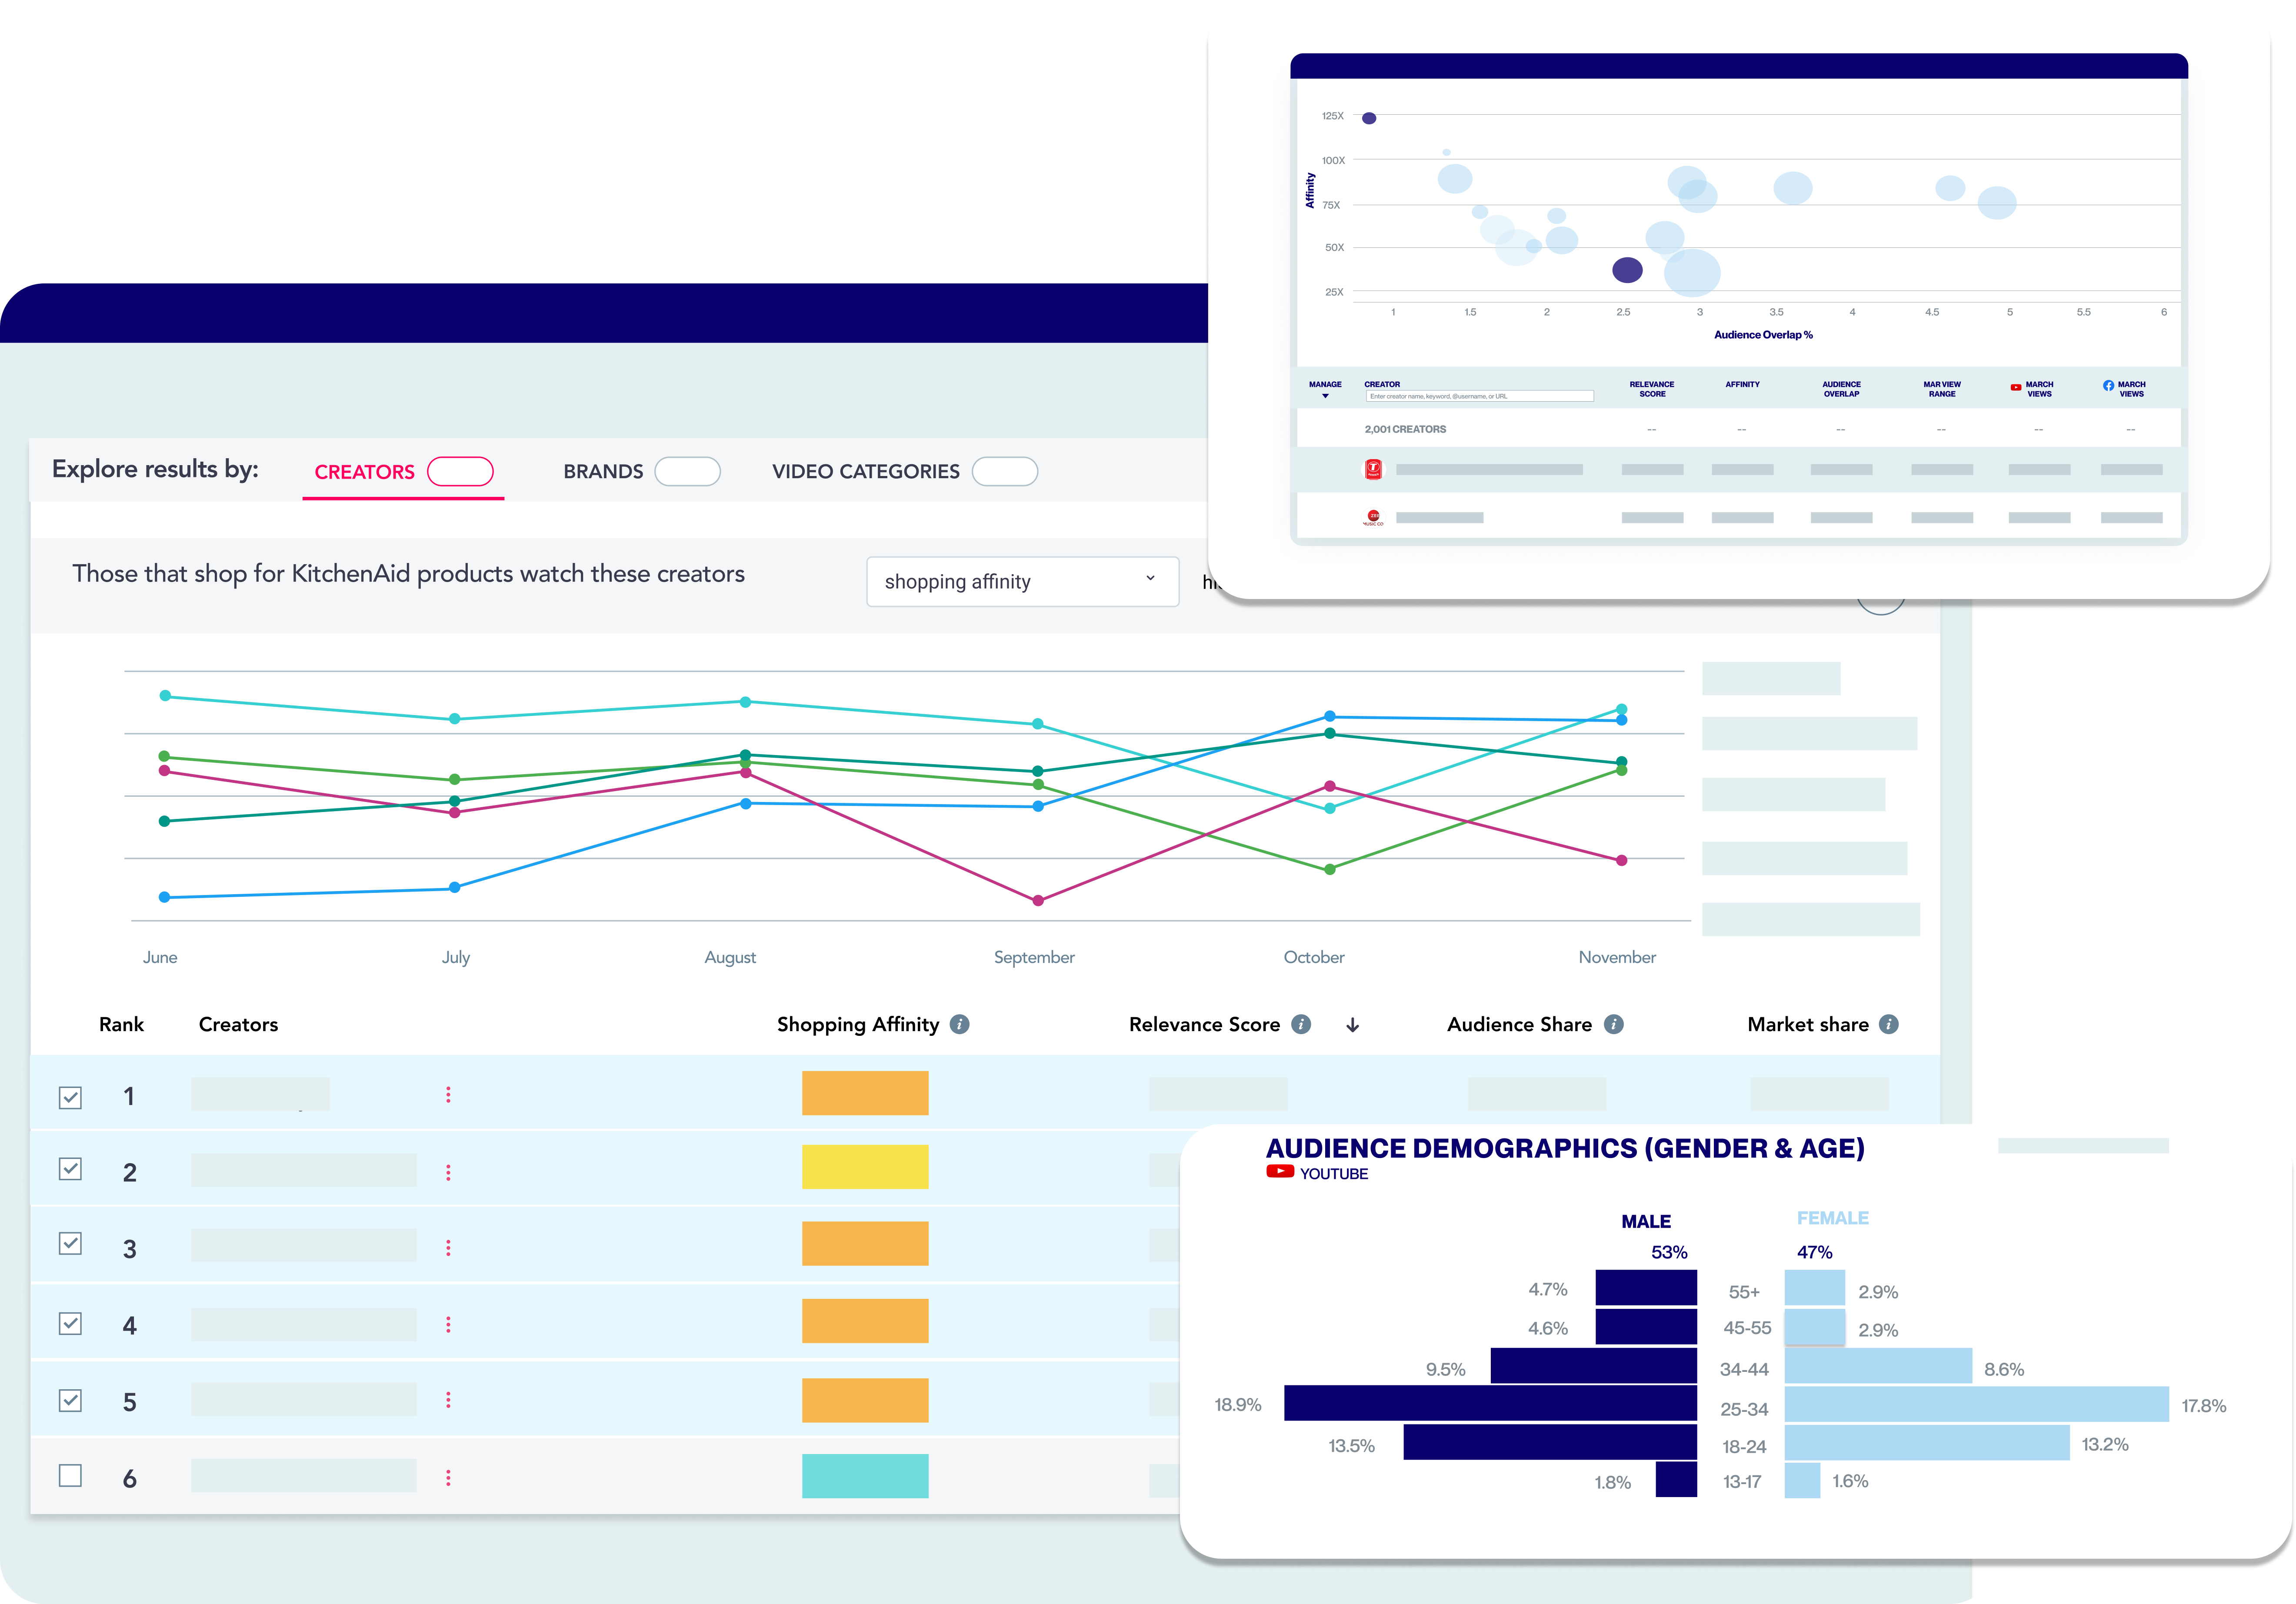
Task: Switch to the Video Categories tab
Action: pos(865,472)
